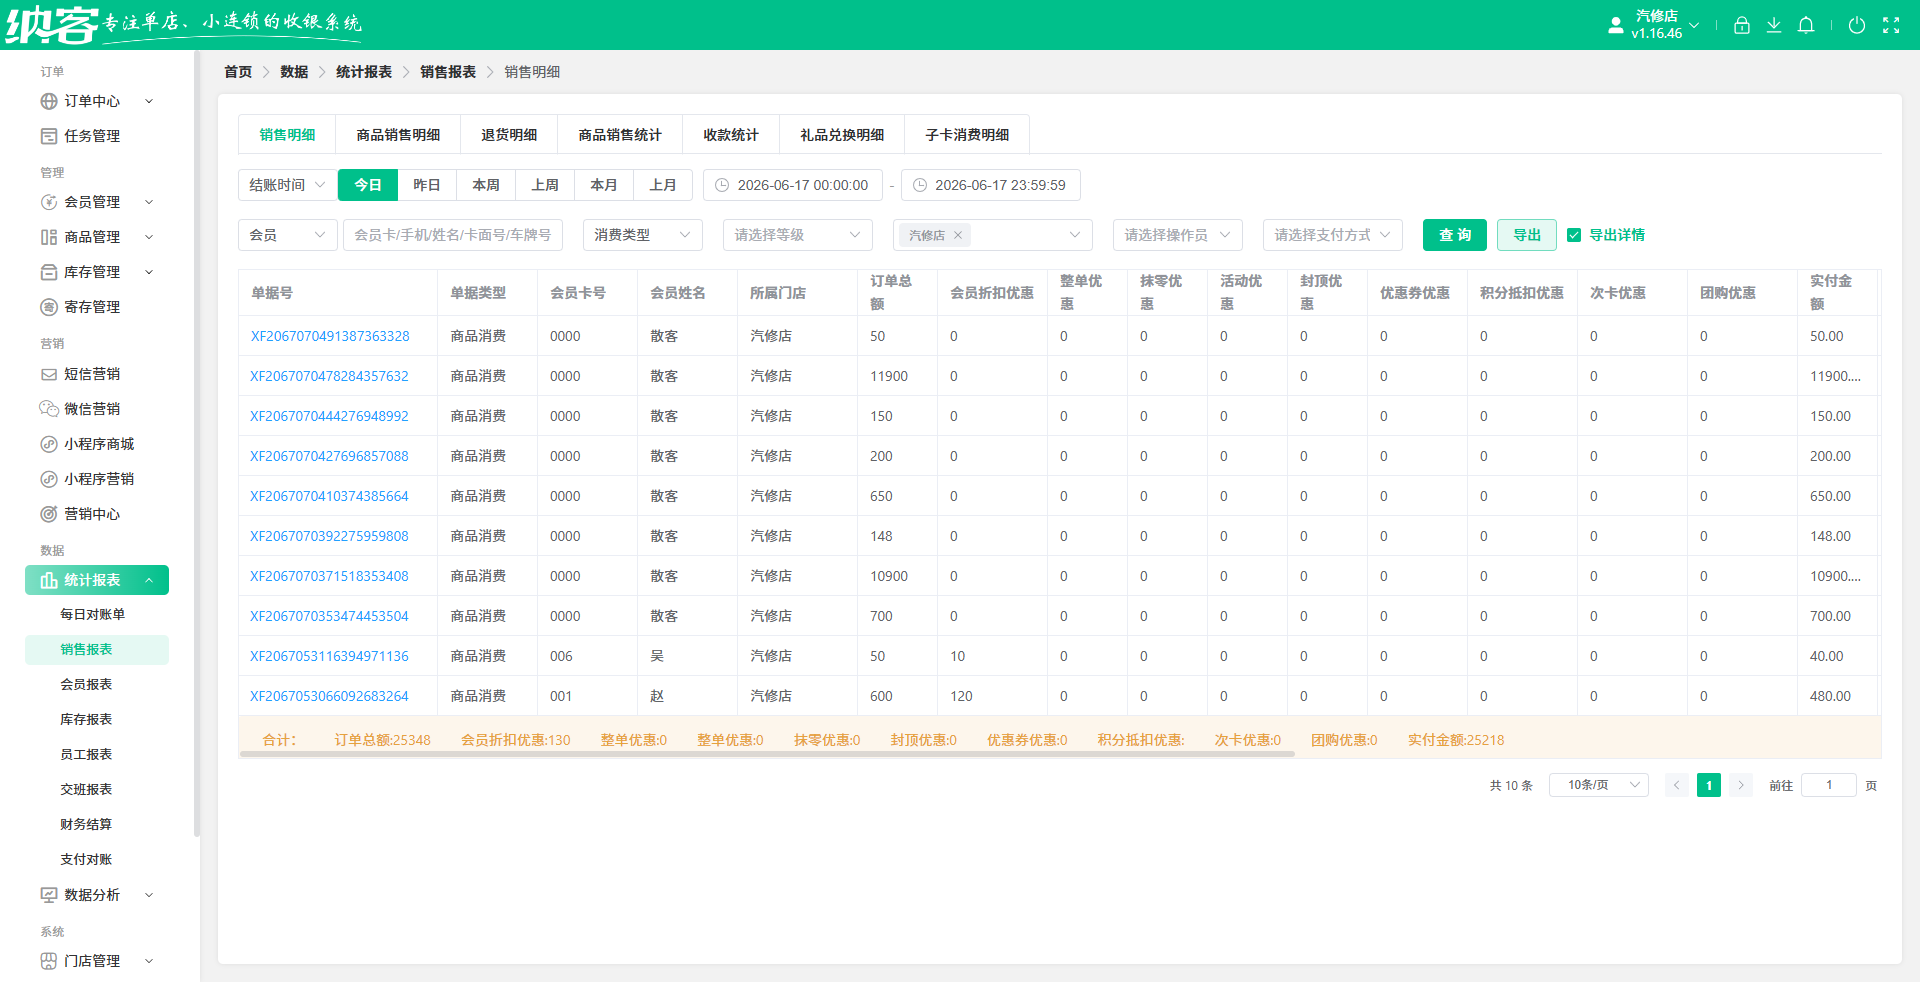Open 小程序商城 in the sidebar
The width and height of the screenshot is (1920, 982).
click(x=98, y=444)
